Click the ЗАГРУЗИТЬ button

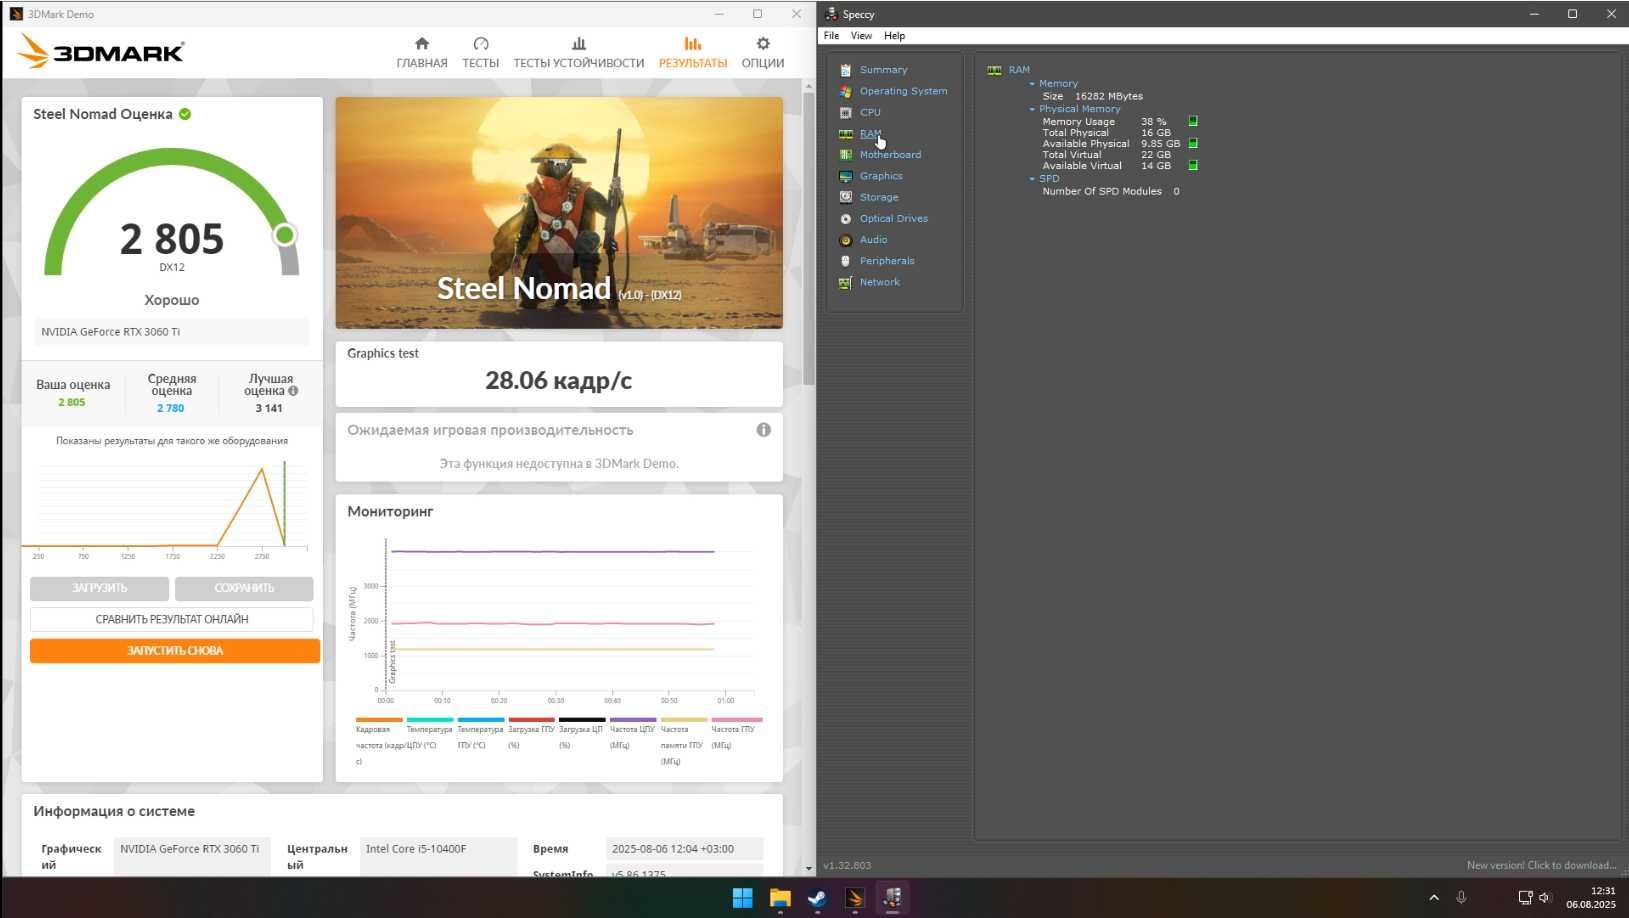[99, 588]
